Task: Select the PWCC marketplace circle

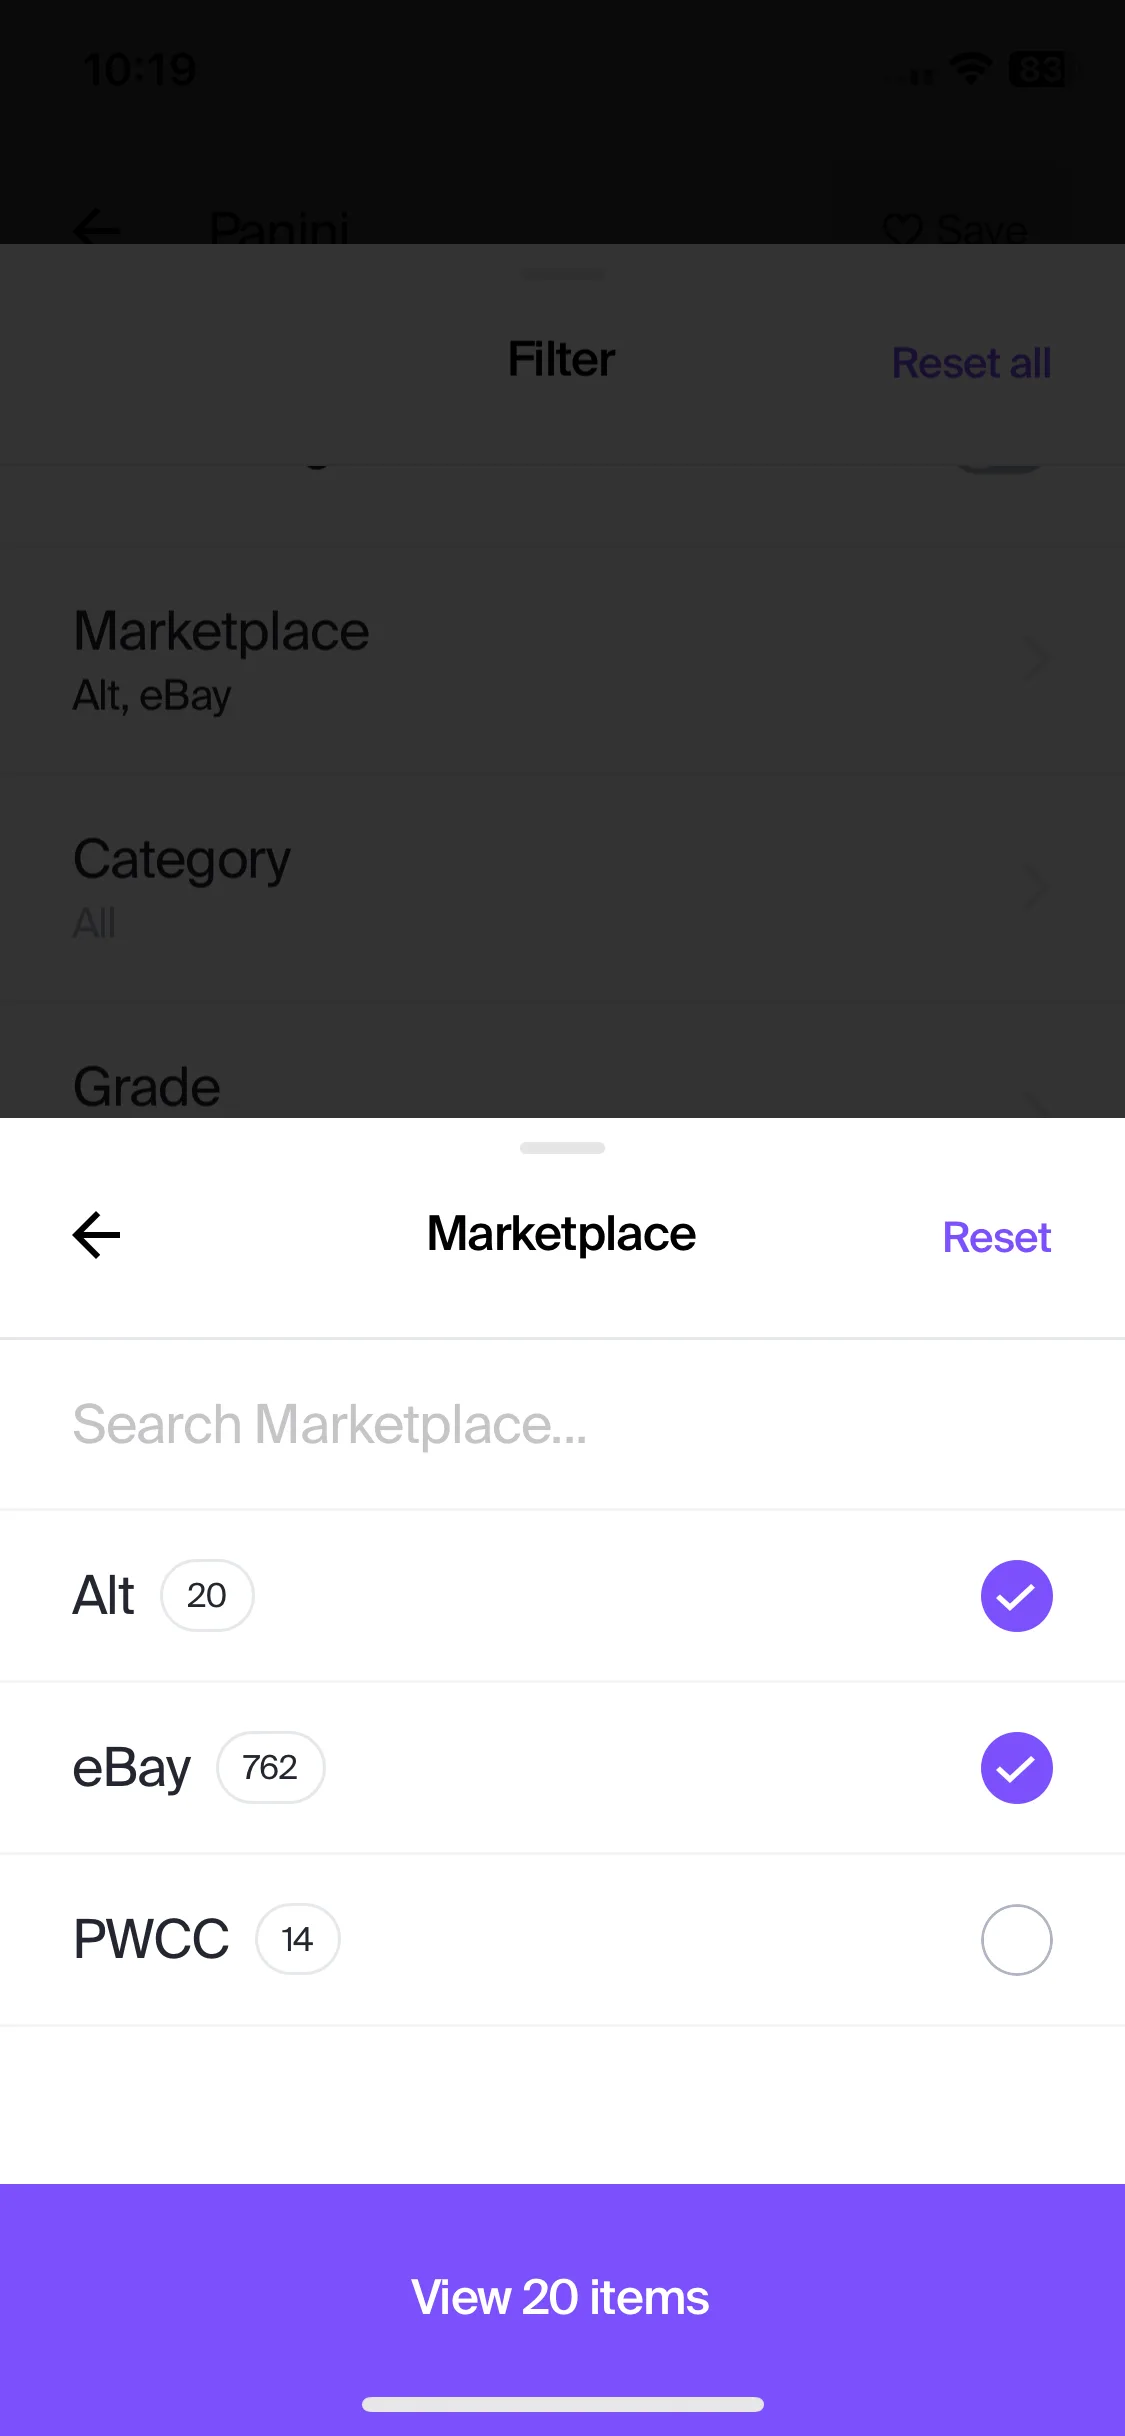Action: pos(1016,1940)
